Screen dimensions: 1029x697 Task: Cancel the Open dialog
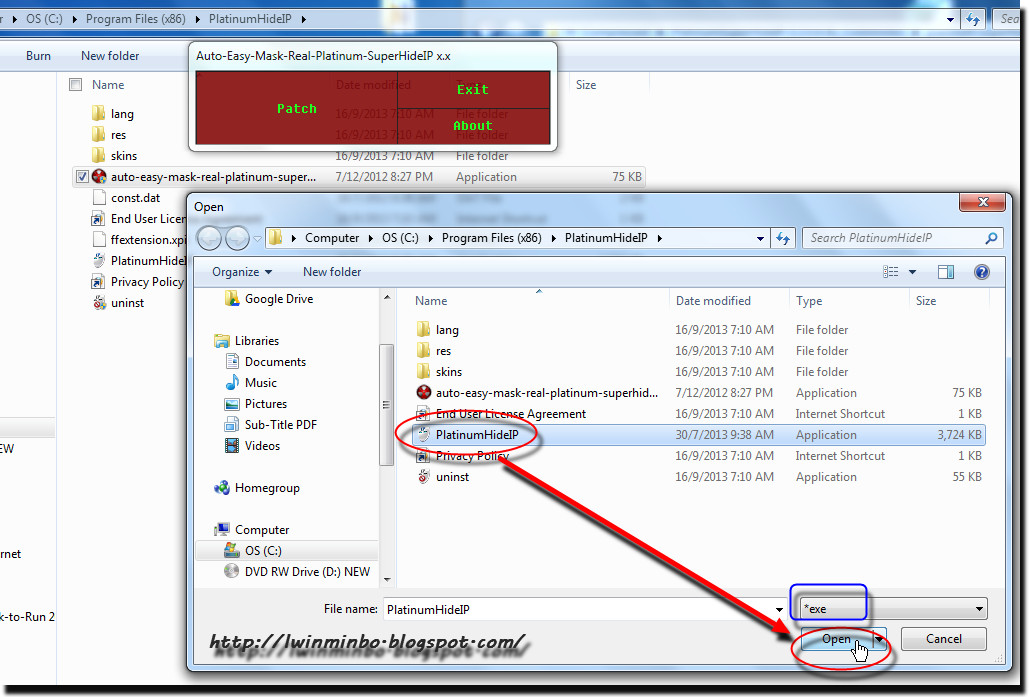tap(942, 639)
